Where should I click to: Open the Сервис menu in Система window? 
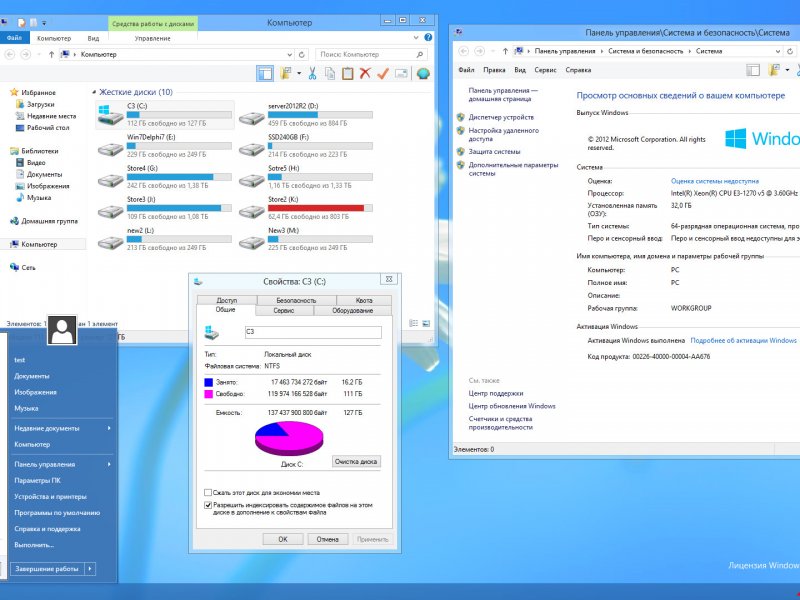point(545,70)
